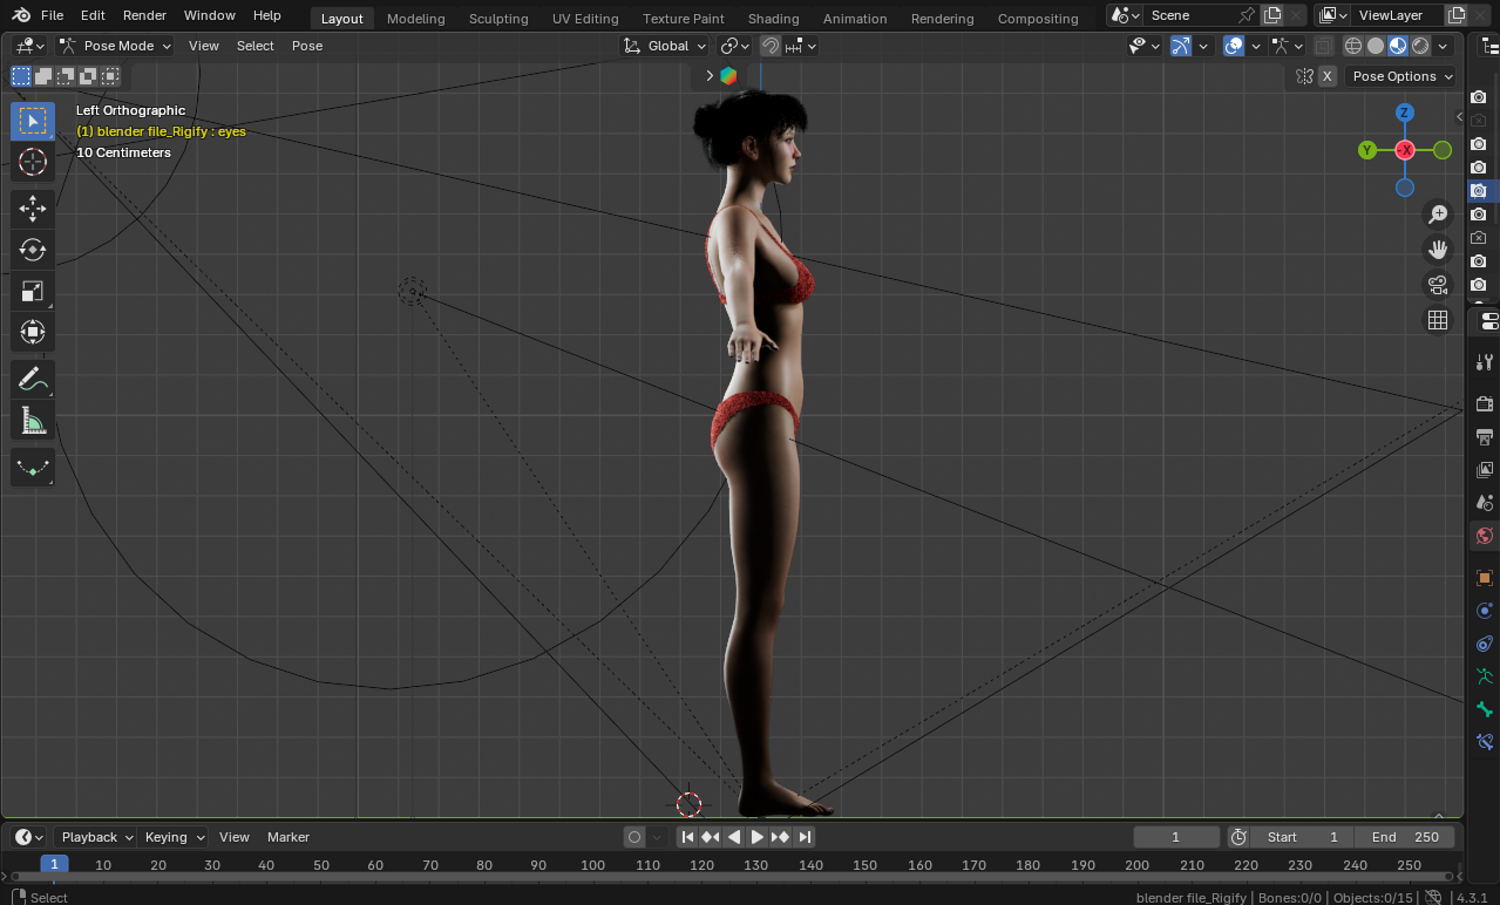Click the hand pan-view icon
The image size is (1500, 905).
(1438, 250)
